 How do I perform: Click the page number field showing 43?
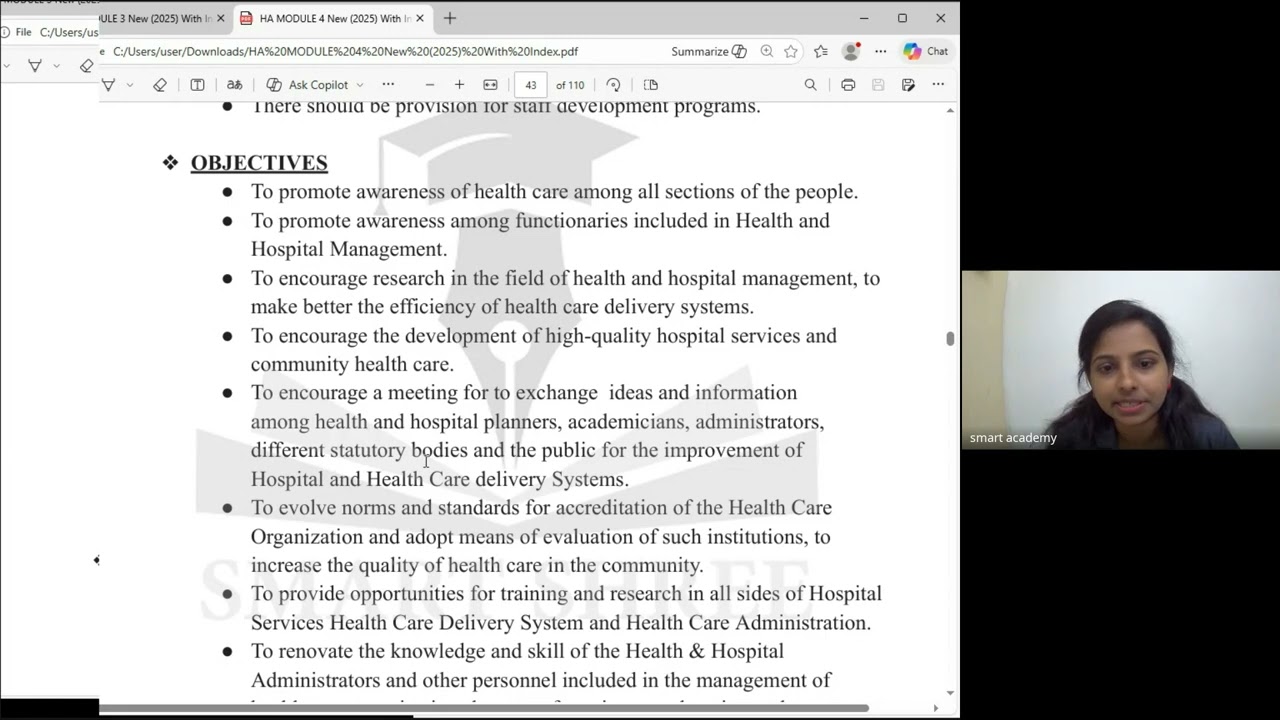[531, 85]
